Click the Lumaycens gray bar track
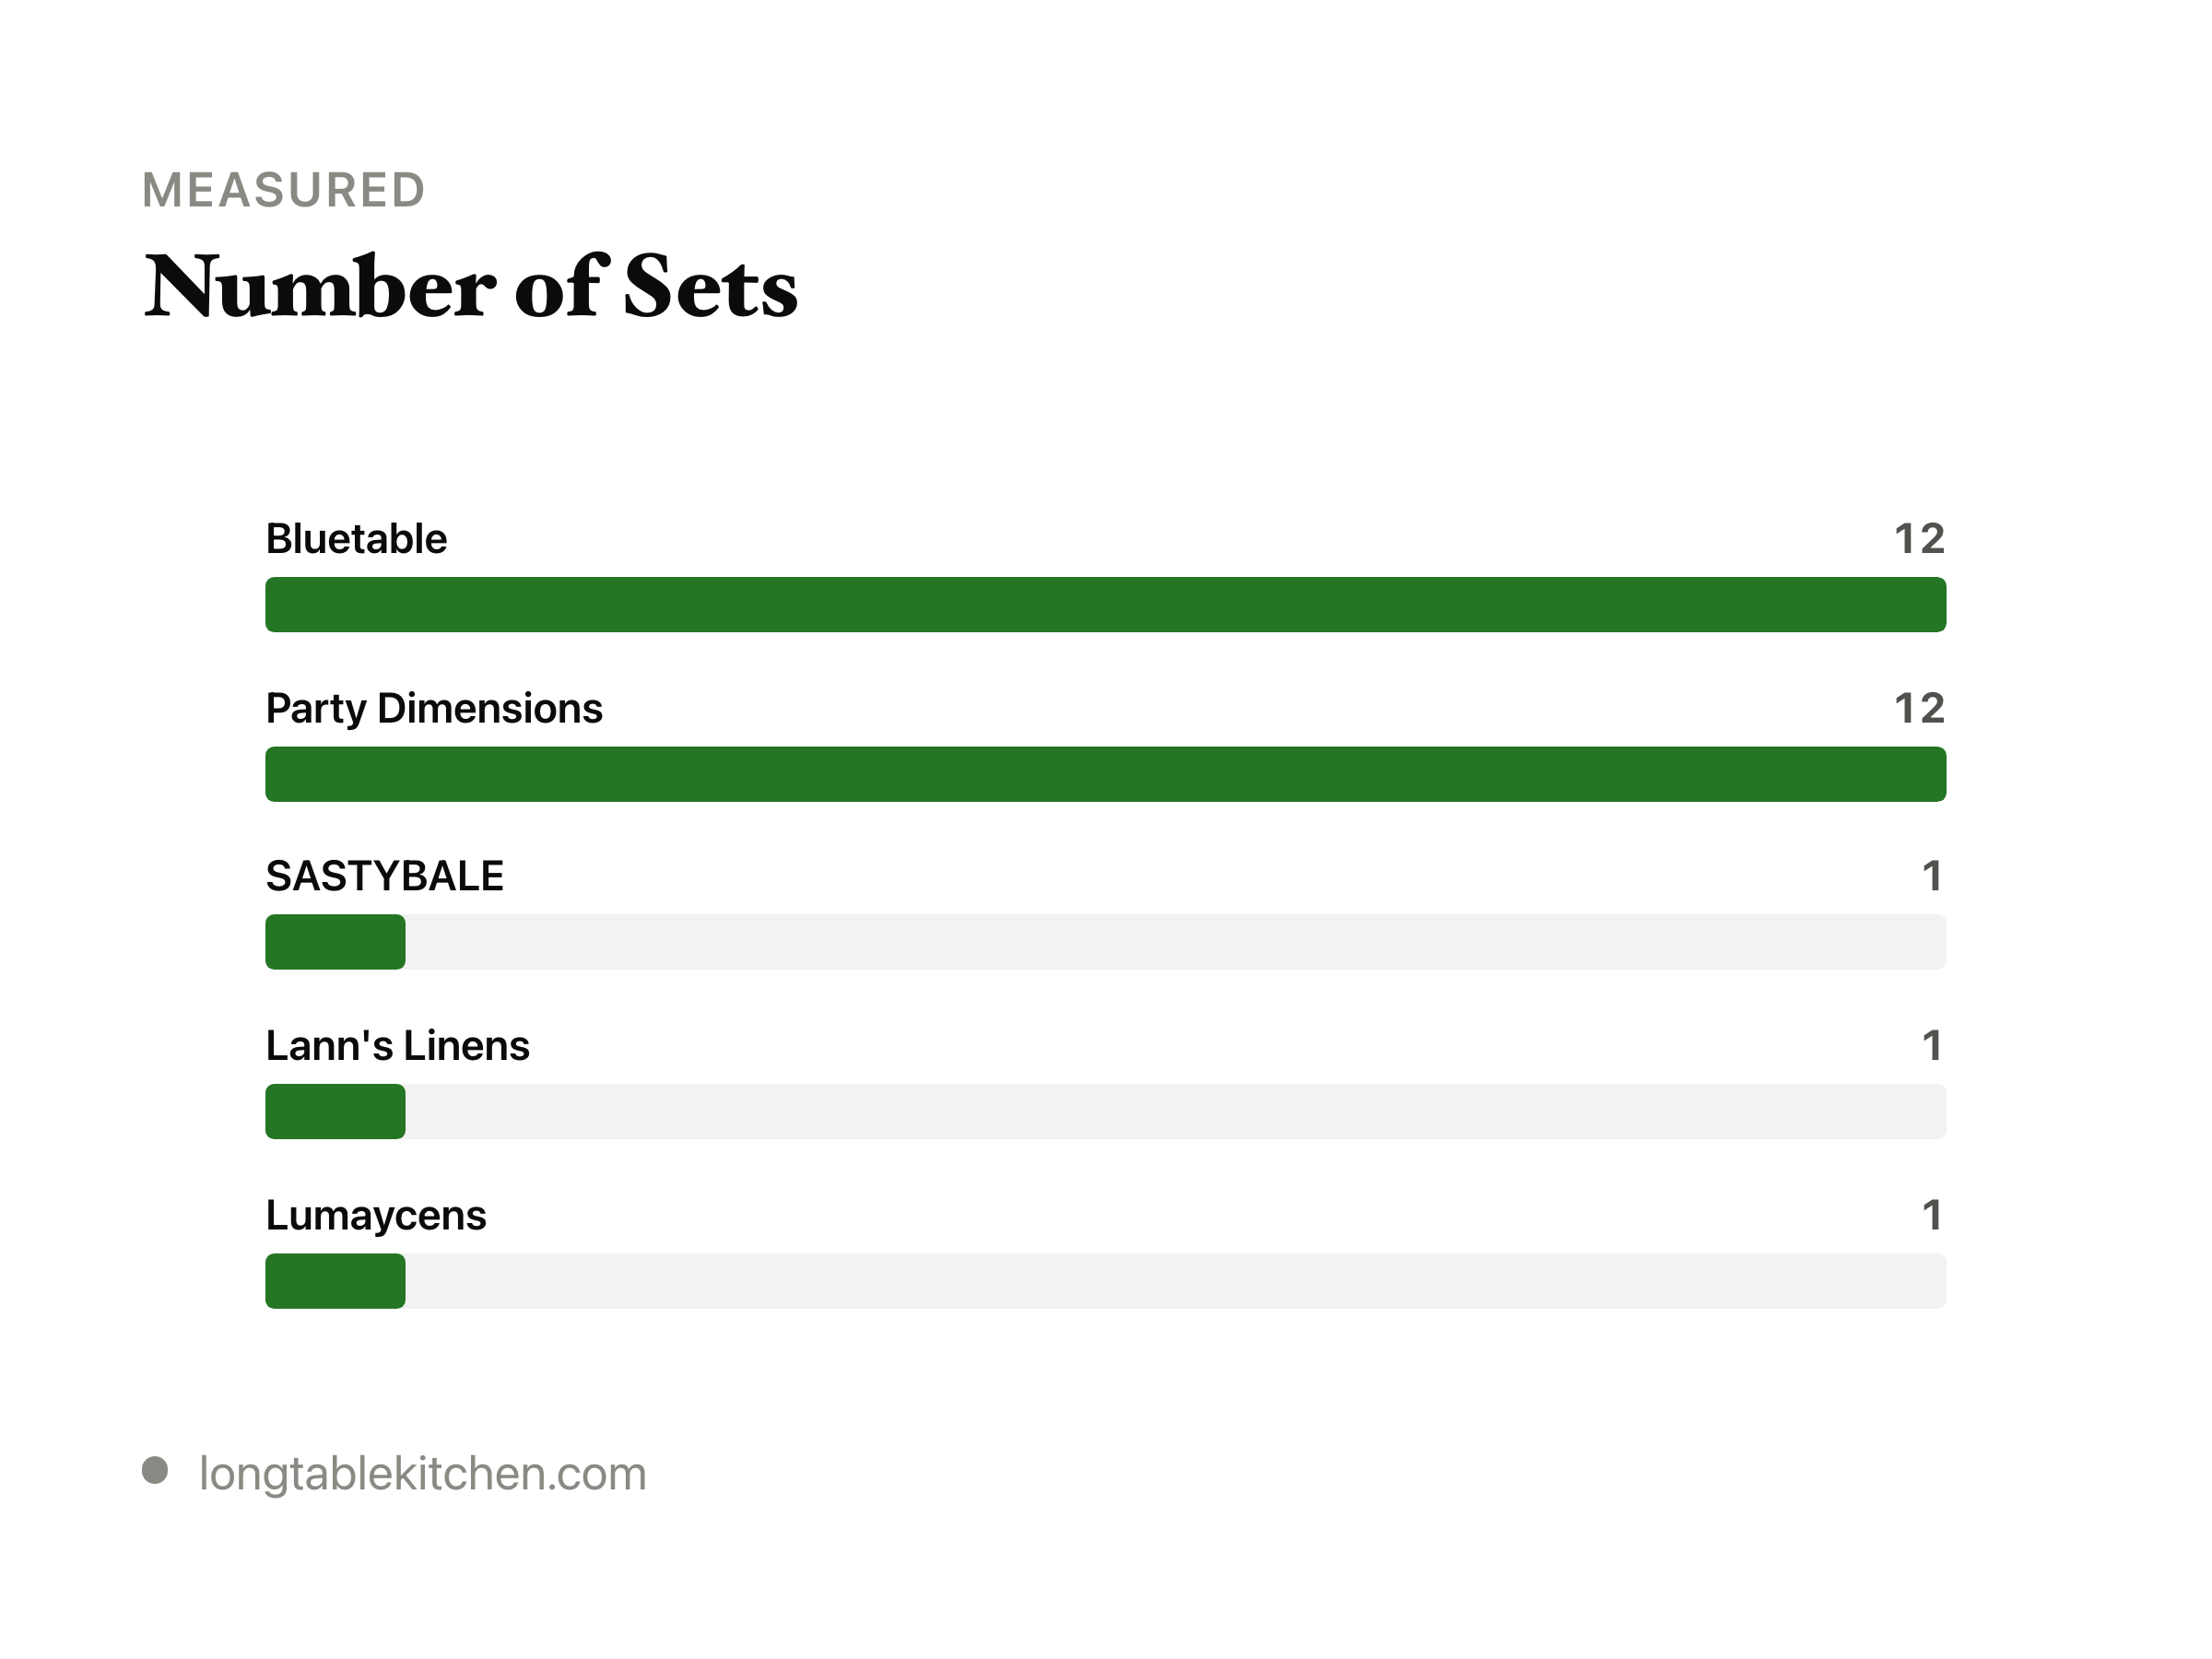Image resolution: width=2212 pixels, height=1659 pixels. [1105, 1281]
